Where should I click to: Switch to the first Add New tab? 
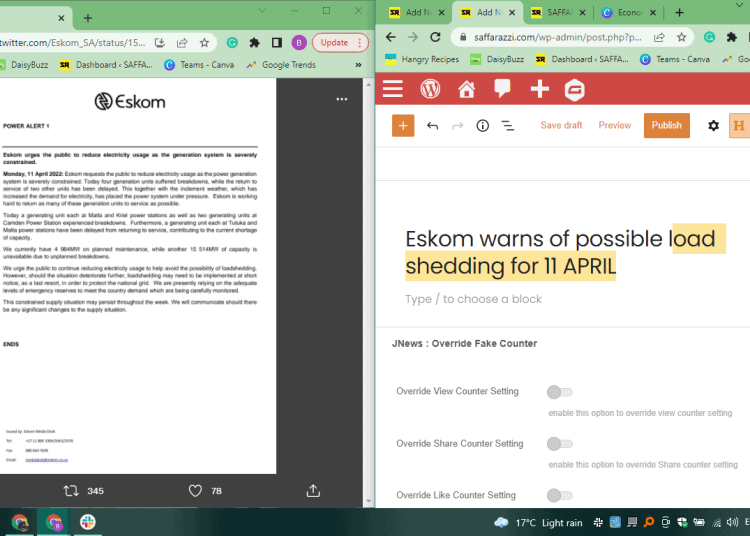[417, 13]
